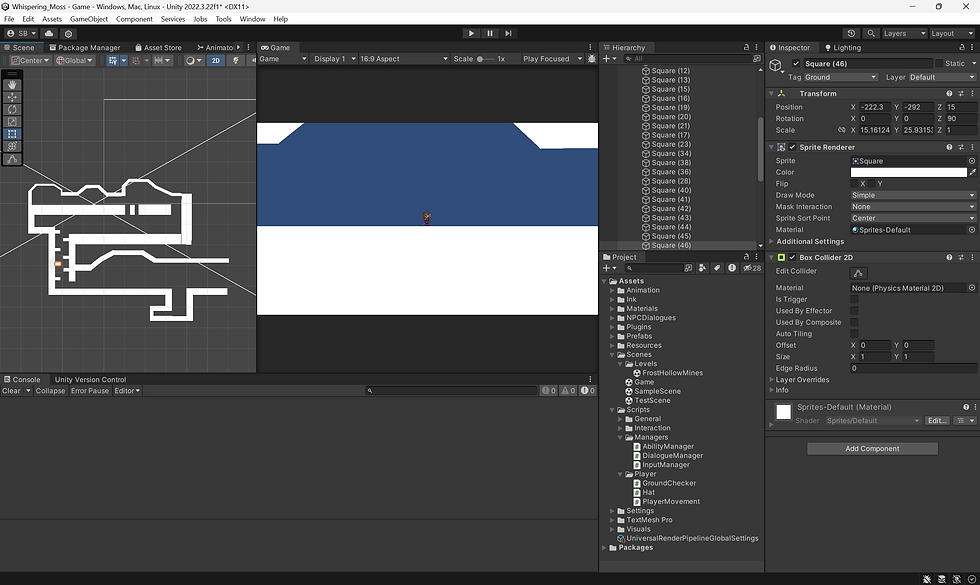980x585 pixels.
Task: Click the Sprite Renderer Color swatch
Action: 909,172
